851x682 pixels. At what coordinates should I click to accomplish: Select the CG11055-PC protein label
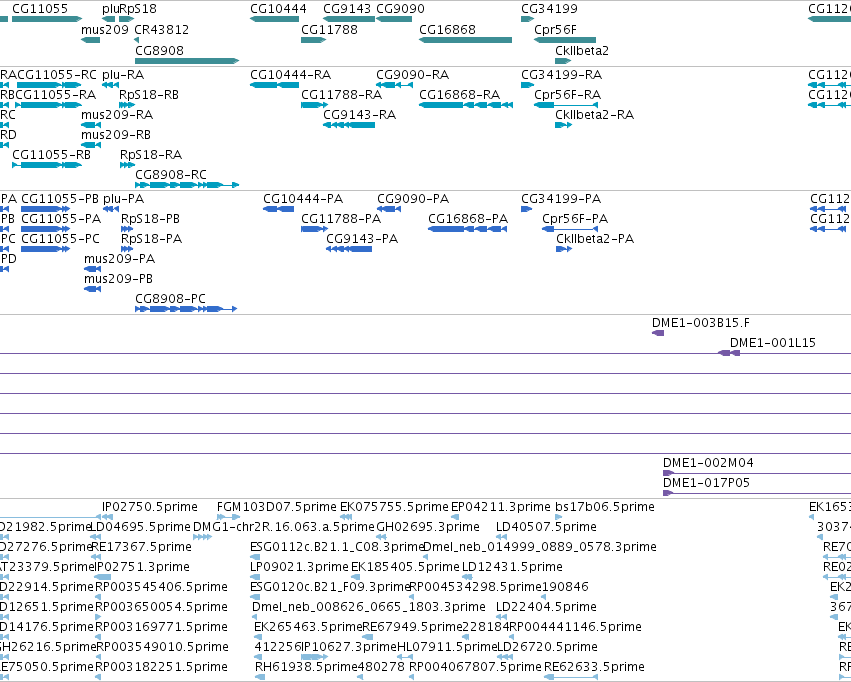point(61,239)
